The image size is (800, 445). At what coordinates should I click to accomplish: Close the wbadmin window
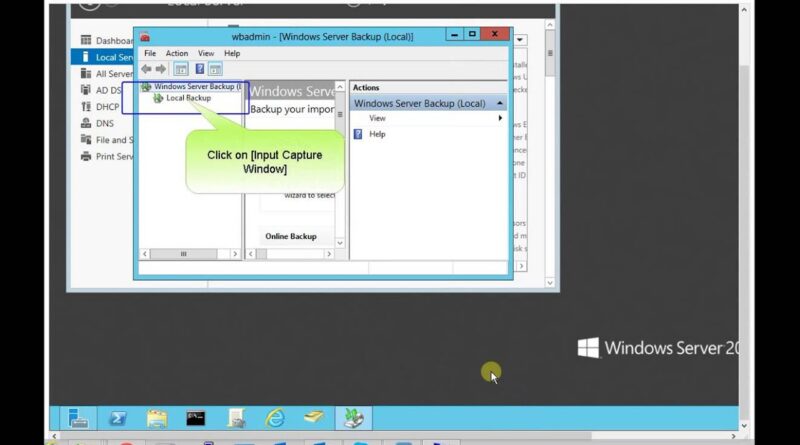pyautogui.click(x=495, y=34)
